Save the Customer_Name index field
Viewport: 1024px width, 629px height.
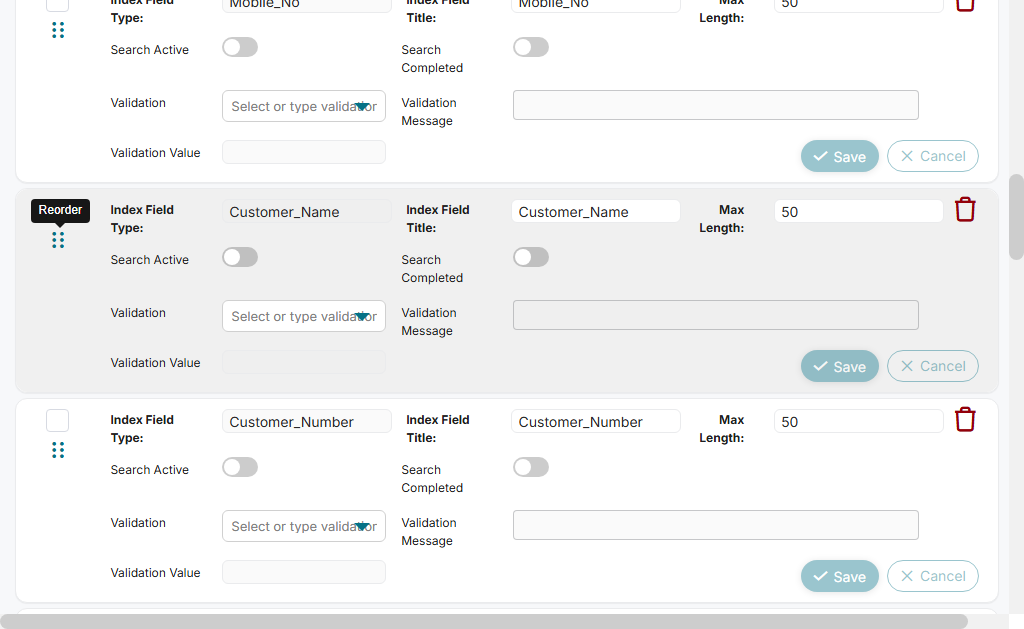click(x=839, y=366)
